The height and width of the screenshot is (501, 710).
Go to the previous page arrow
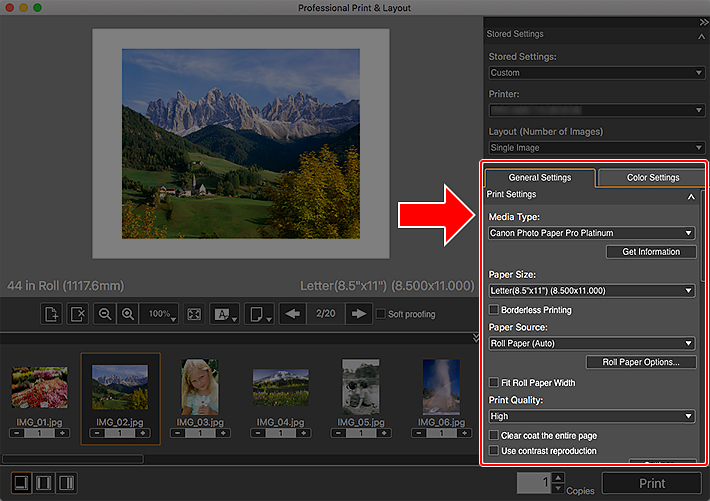coord(293,314)
